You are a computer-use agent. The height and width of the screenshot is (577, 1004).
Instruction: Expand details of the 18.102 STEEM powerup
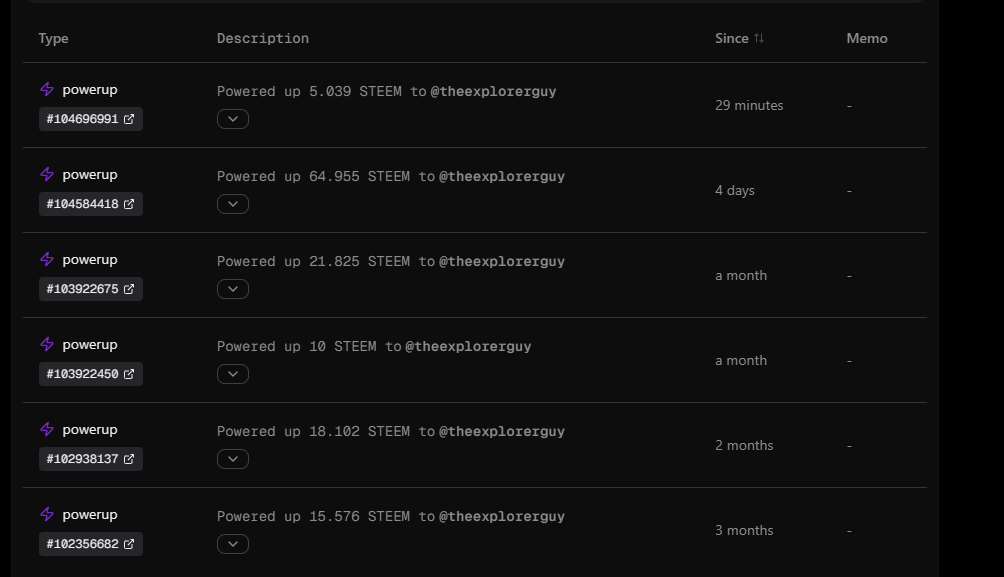point(232,459)
